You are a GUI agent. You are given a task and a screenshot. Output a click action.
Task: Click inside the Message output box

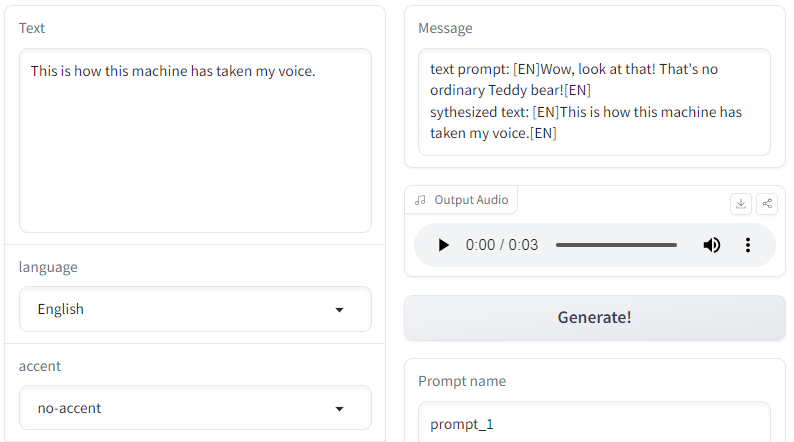pyautogui.click(x=594, y=102)
